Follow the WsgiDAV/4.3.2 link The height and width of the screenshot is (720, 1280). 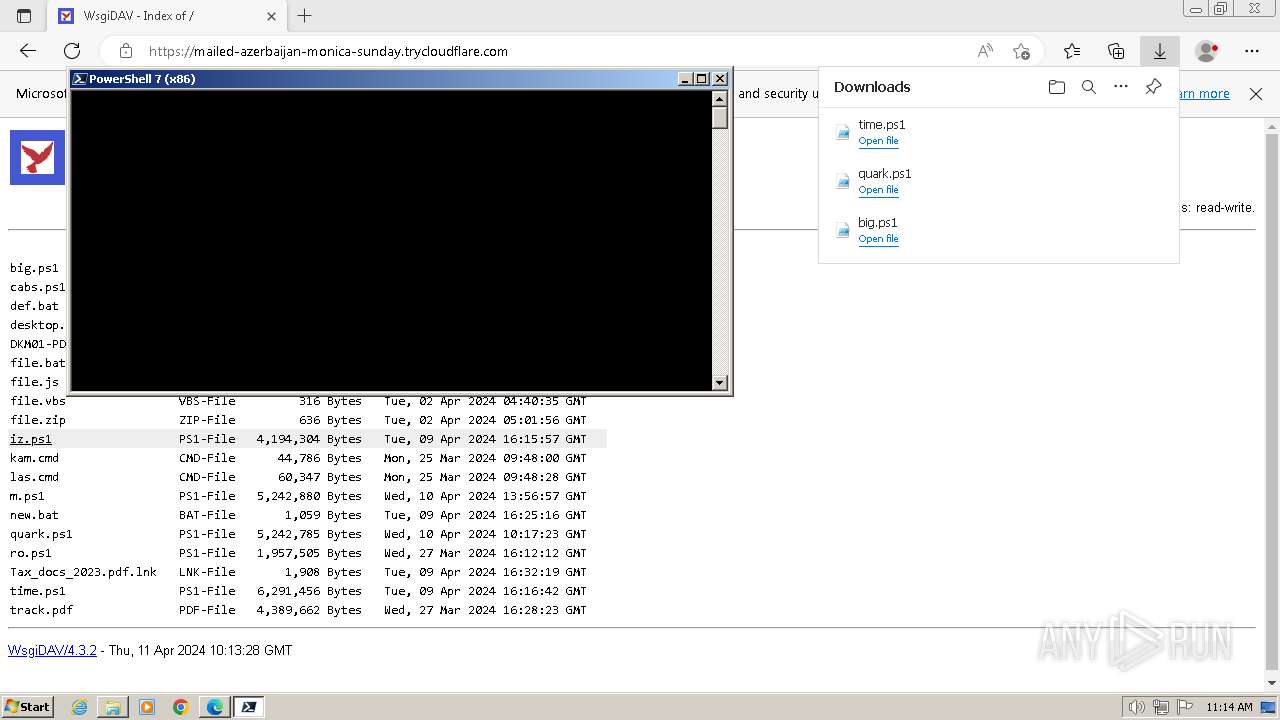(x=52, y=650)
